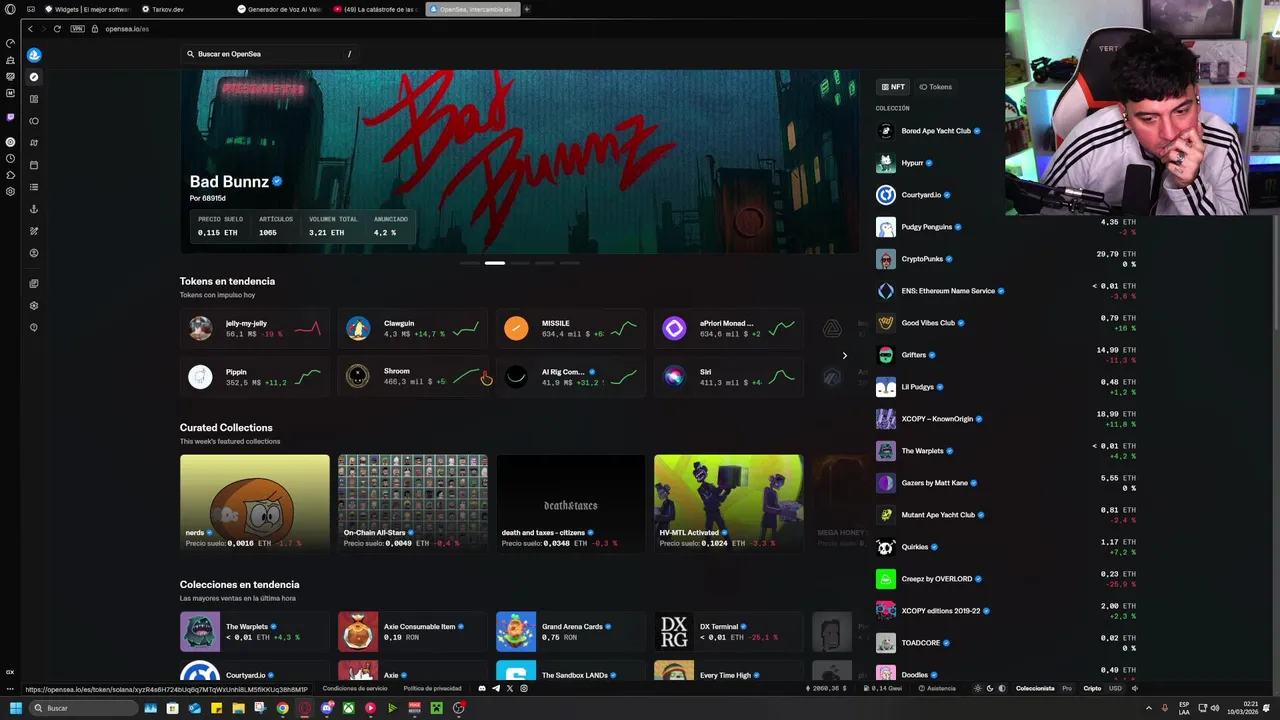Open Bored Ape Yacht Club collection
Viewport: 1280px width, 720px height.
tap(935, 131)
